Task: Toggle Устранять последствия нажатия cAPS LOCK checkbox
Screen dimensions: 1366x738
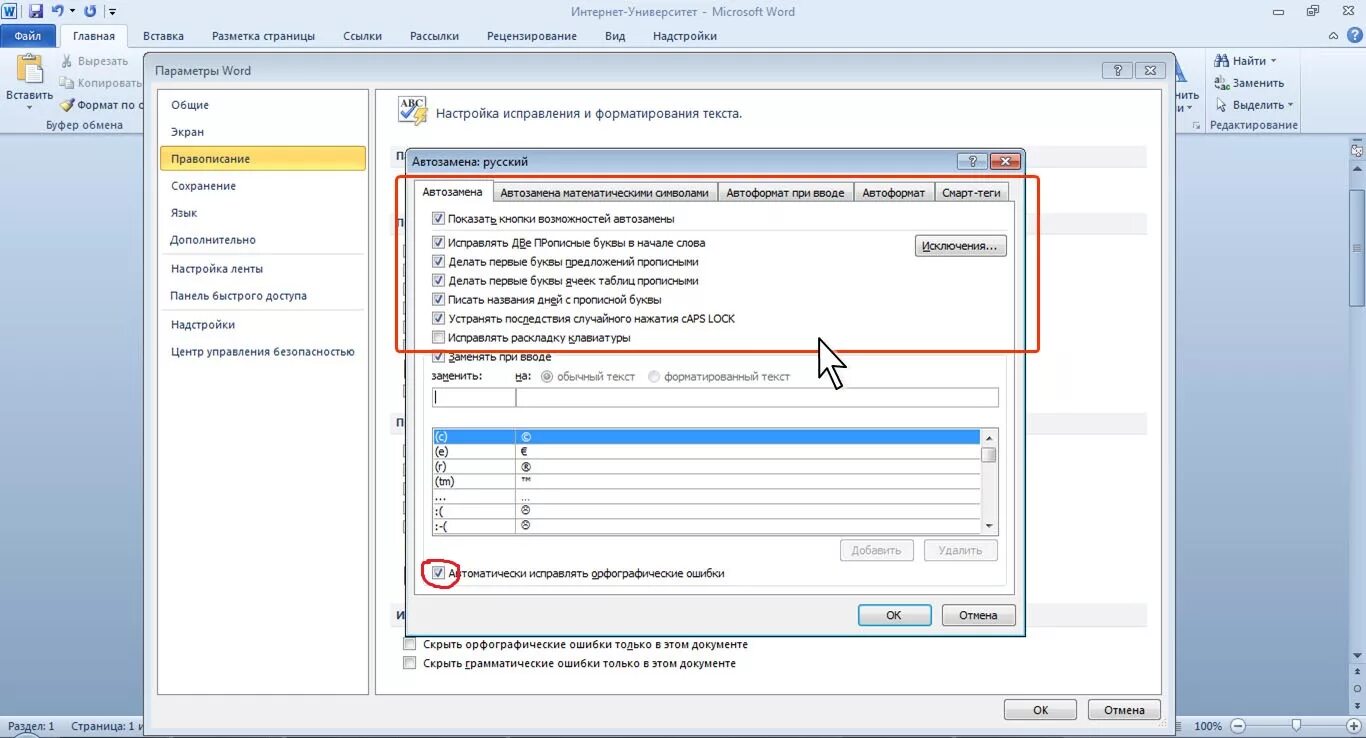Action: tap(438, 318)
